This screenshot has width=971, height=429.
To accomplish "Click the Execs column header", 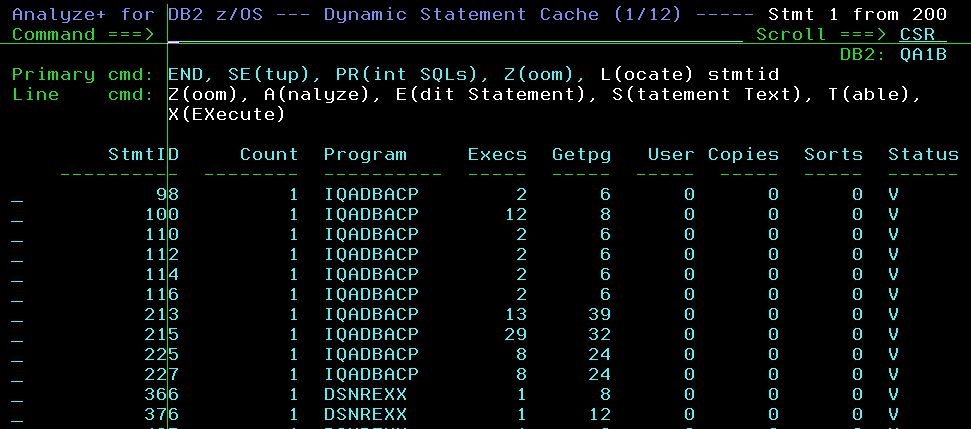I will tap(497, 155).
